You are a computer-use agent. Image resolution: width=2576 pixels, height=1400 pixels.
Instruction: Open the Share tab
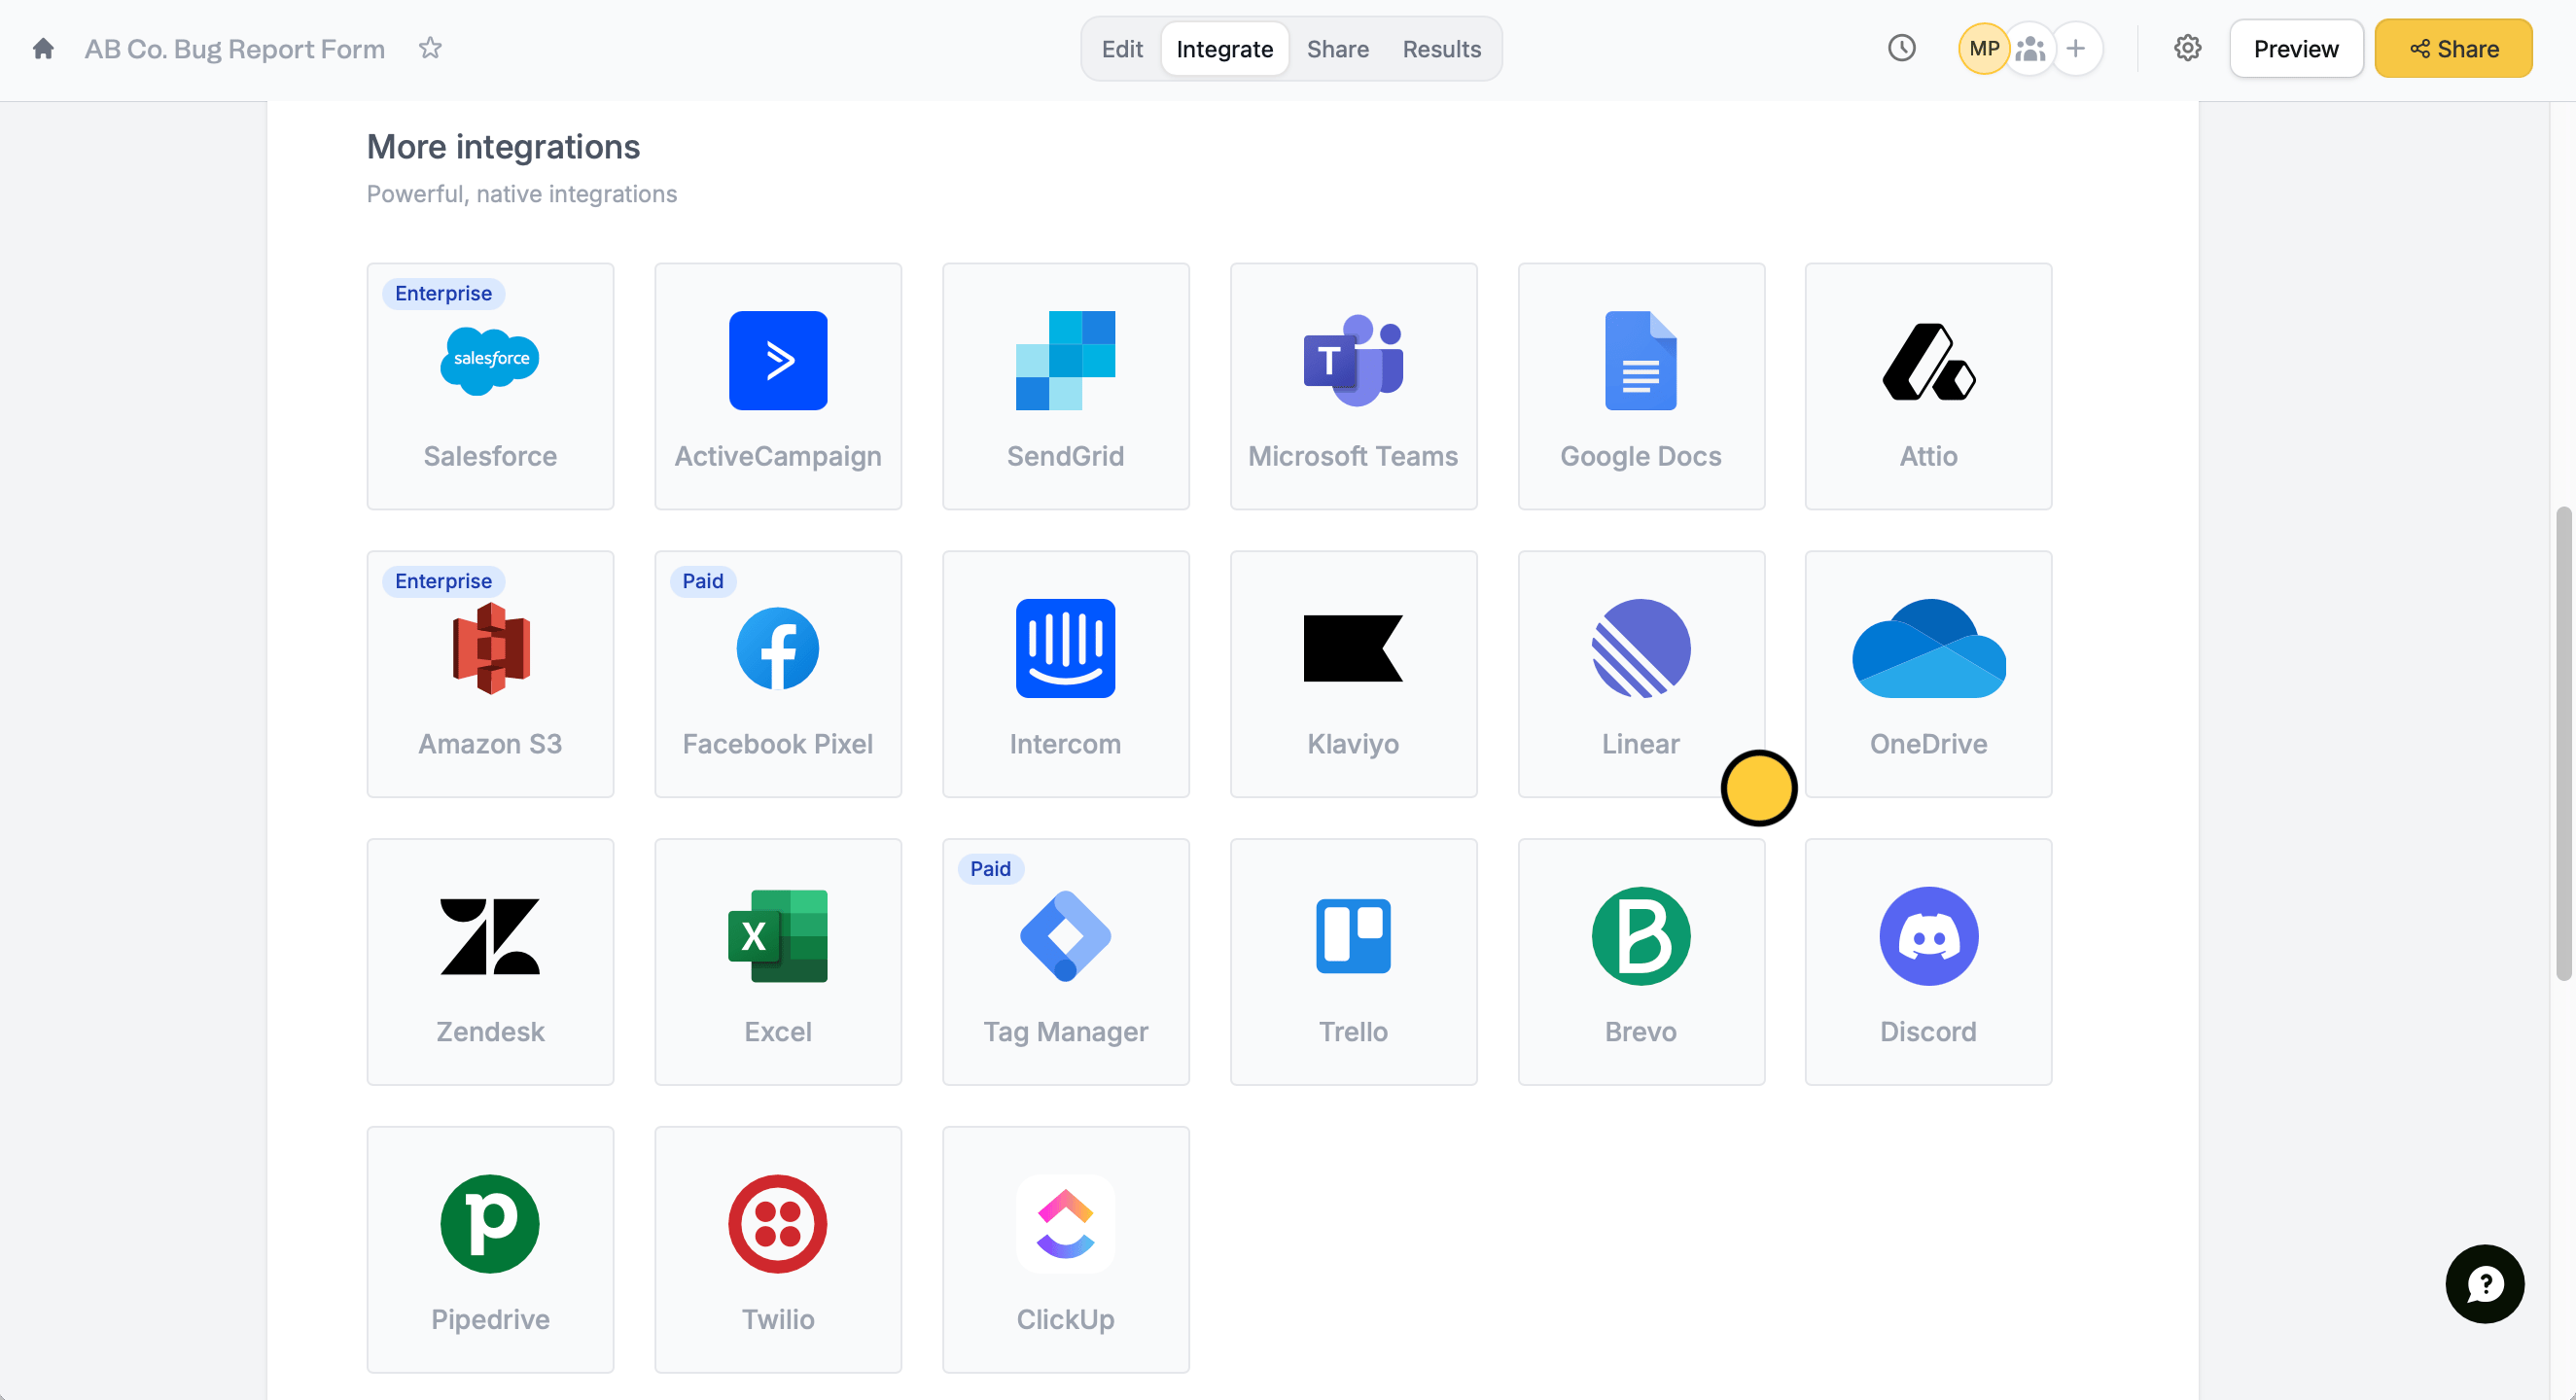click(x=1338, y=49)
